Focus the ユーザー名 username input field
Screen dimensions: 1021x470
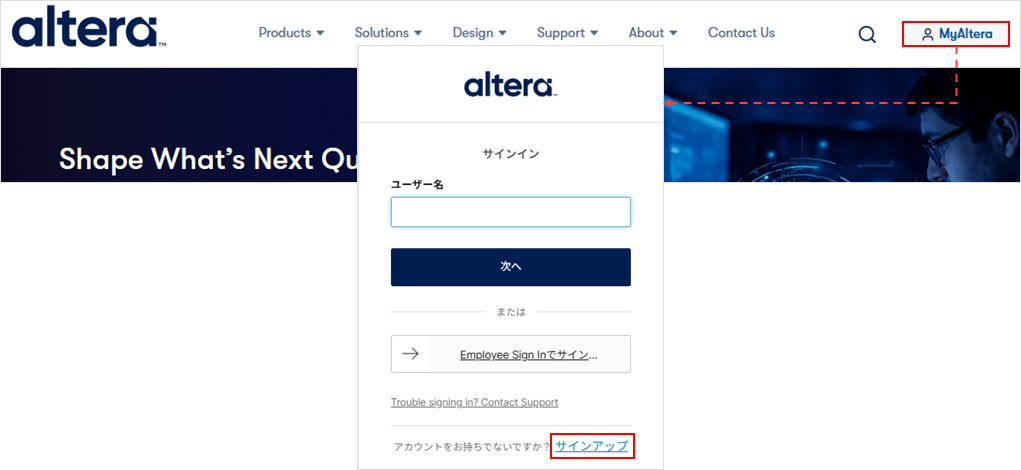coord(510,212)
